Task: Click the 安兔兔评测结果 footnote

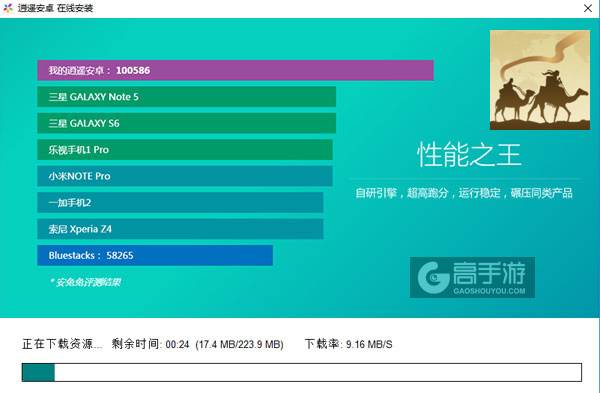Action: point(86,282)
